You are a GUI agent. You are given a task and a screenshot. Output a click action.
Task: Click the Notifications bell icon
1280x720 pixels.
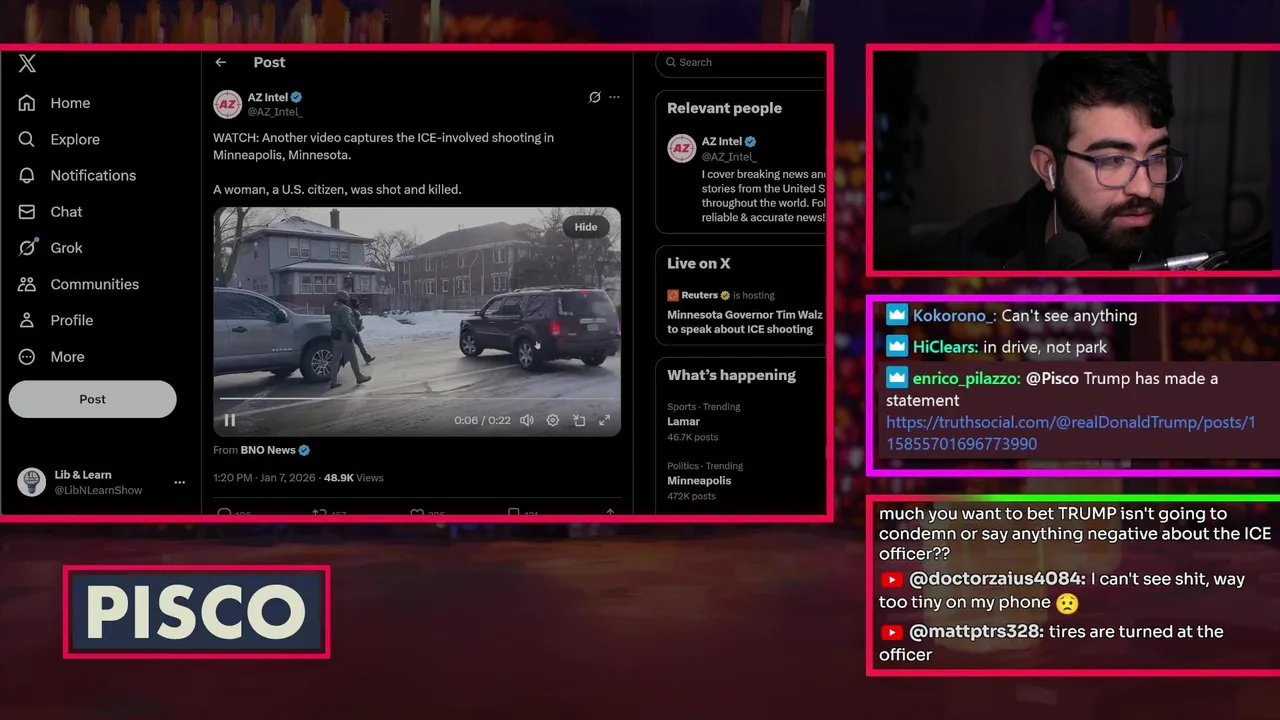pos(27,175)
